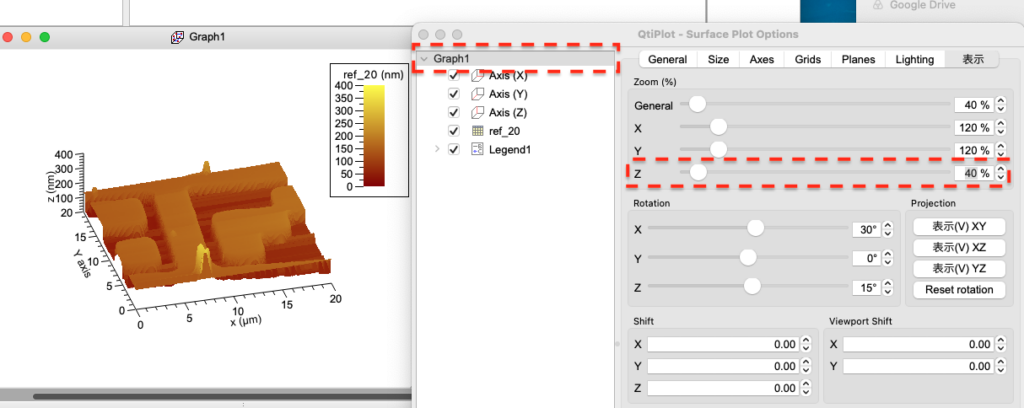This screenshot has width=1024, height=408.
Task: Click the Rotation Y 0° stepper arrows
Action: click(x=888, y=259)
